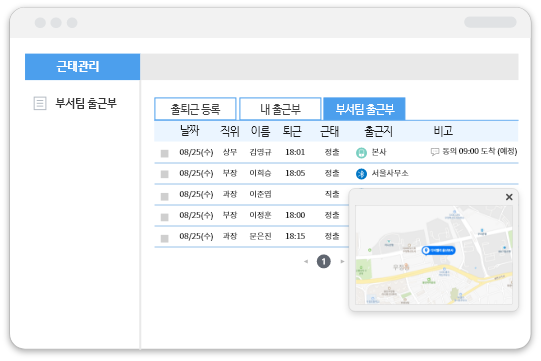Click the 상무 rank cell
The height and width of the screenshot is (361, 541).
pyautogui.click(x=230, y=152)
